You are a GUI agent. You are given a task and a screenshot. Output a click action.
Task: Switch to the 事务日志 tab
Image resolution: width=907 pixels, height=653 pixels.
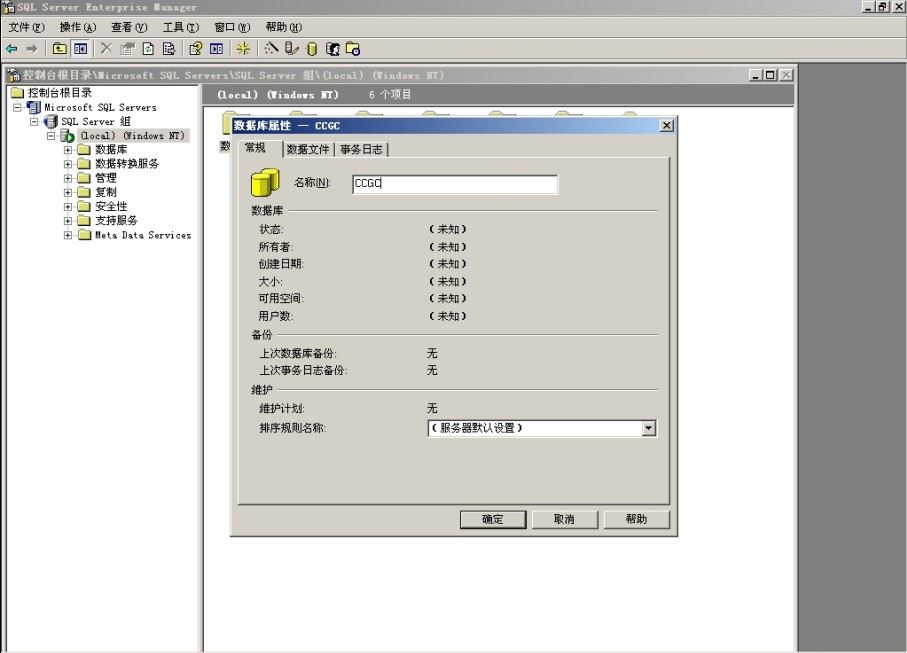pyautogui.click(x=361, y=149)
